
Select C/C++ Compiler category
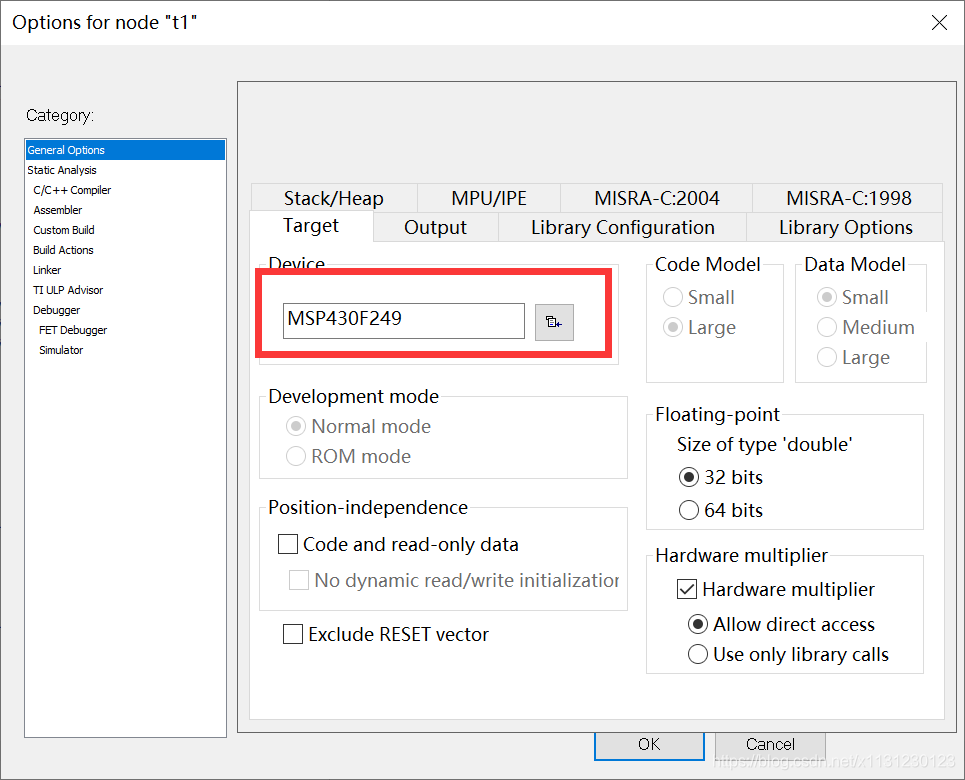(x=72, y=190)
